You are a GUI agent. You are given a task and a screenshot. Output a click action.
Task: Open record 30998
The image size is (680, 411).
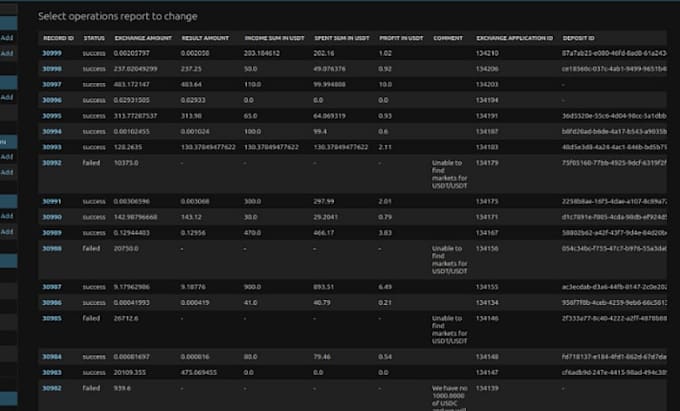(x=52, y=69)
